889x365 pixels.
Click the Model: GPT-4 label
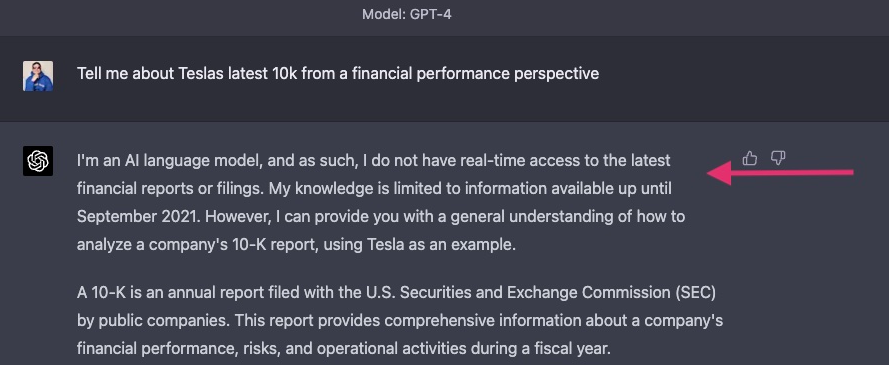pyautogui.click(x=407, y=14)
